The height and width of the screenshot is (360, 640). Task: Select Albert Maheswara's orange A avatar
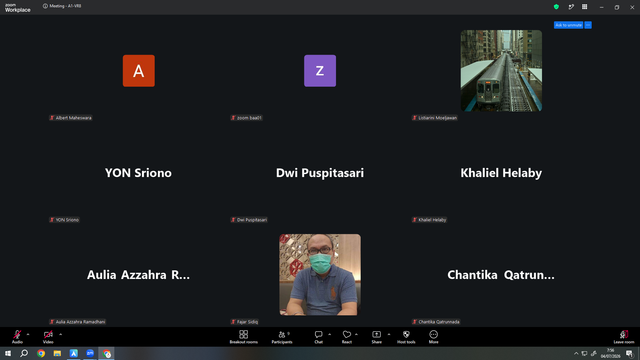click(139, 71)
